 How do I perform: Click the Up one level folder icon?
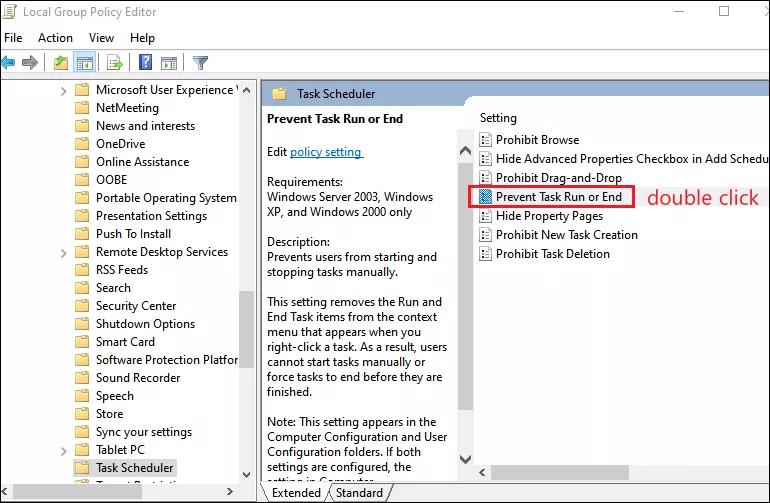coord(61,62)
